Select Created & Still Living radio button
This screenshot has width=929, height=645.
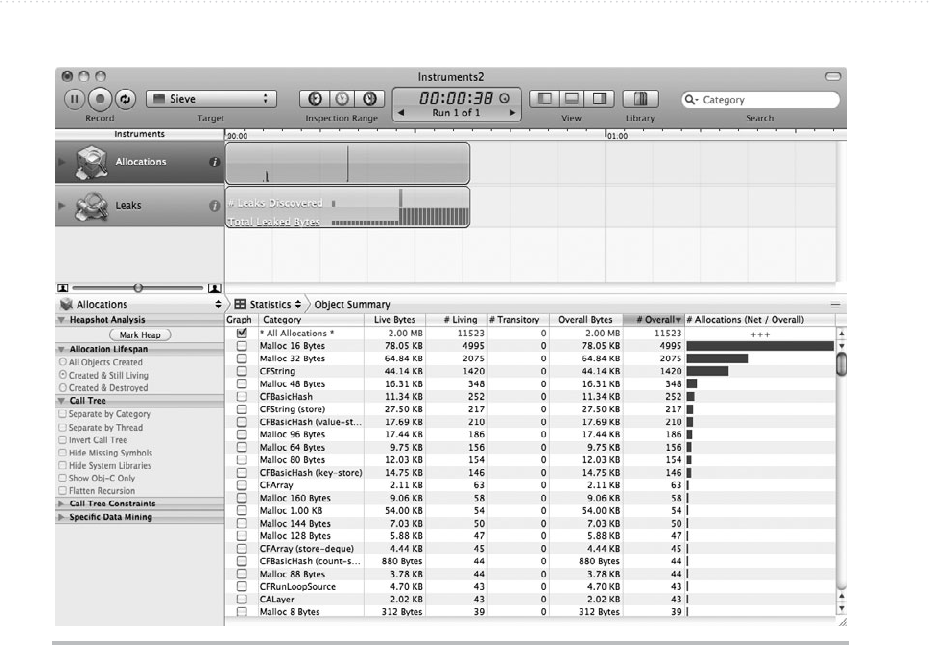point(63,375)
